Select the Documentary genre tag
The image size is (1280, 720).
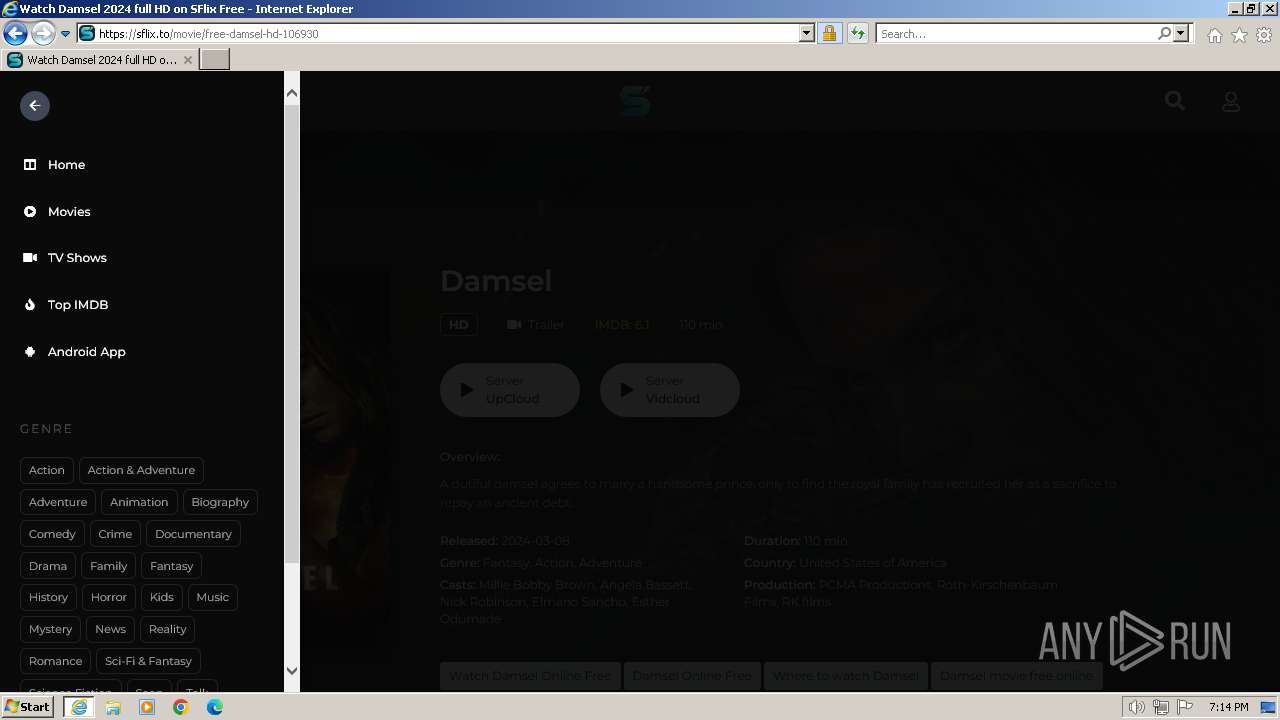tap(193, 534)
